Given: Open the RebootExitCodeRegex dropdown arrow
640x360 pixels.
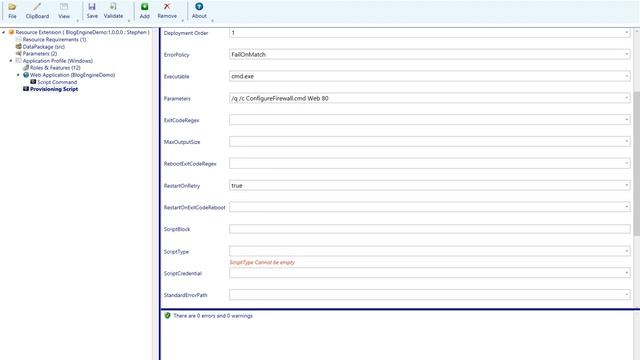Looking at the screenshot, I should (627, 164).
